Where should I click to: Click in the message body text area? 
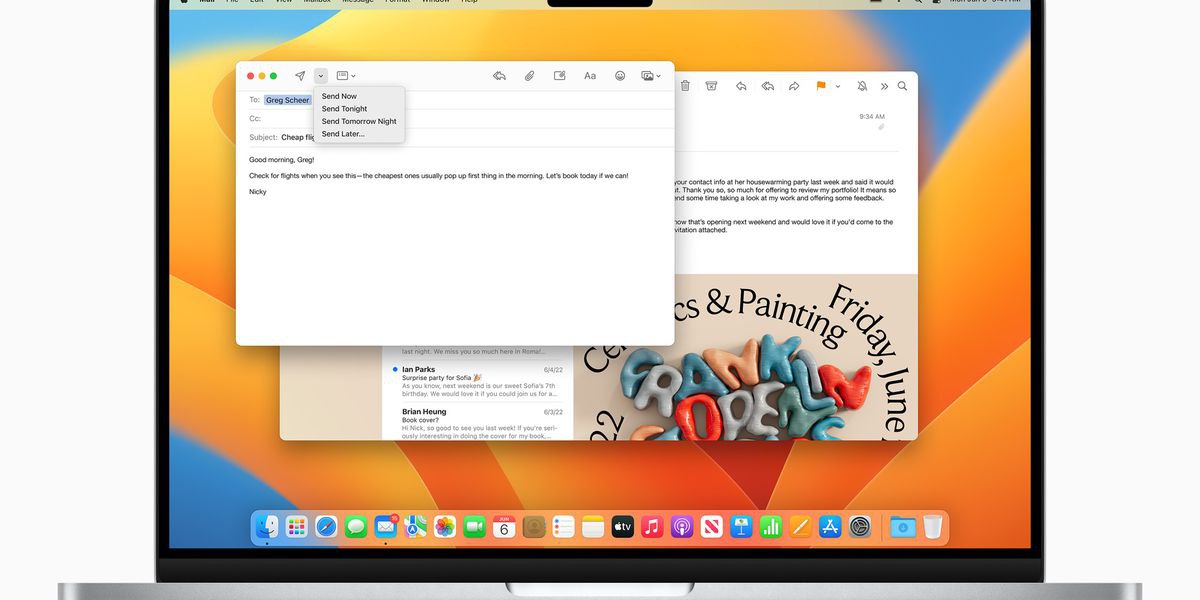click(x=455, y=245)
